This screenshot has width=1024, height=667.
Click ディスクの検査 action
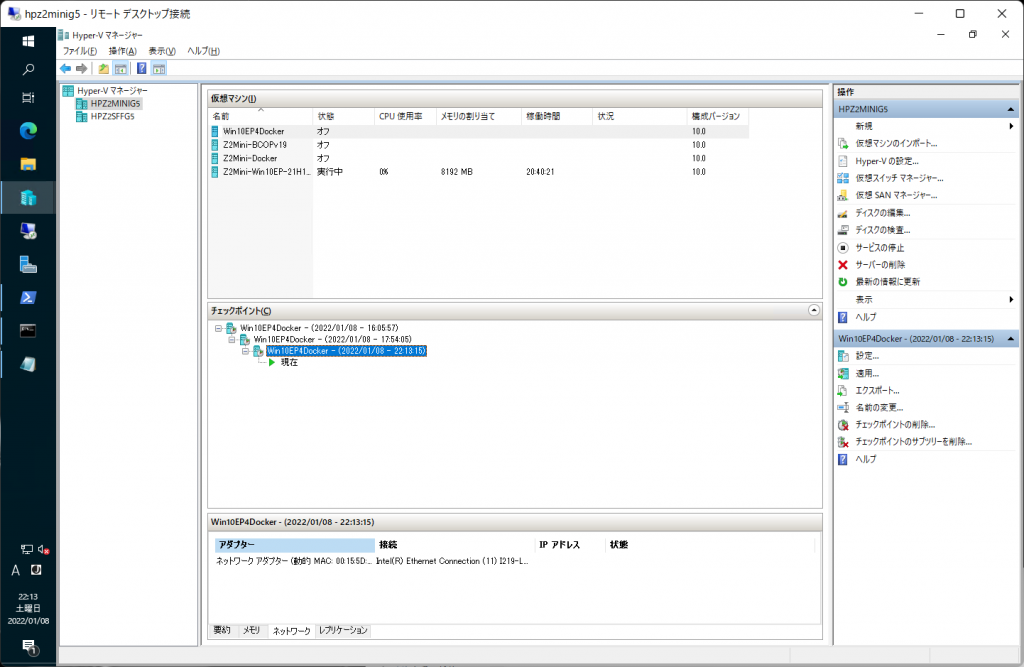pos(882,230)
